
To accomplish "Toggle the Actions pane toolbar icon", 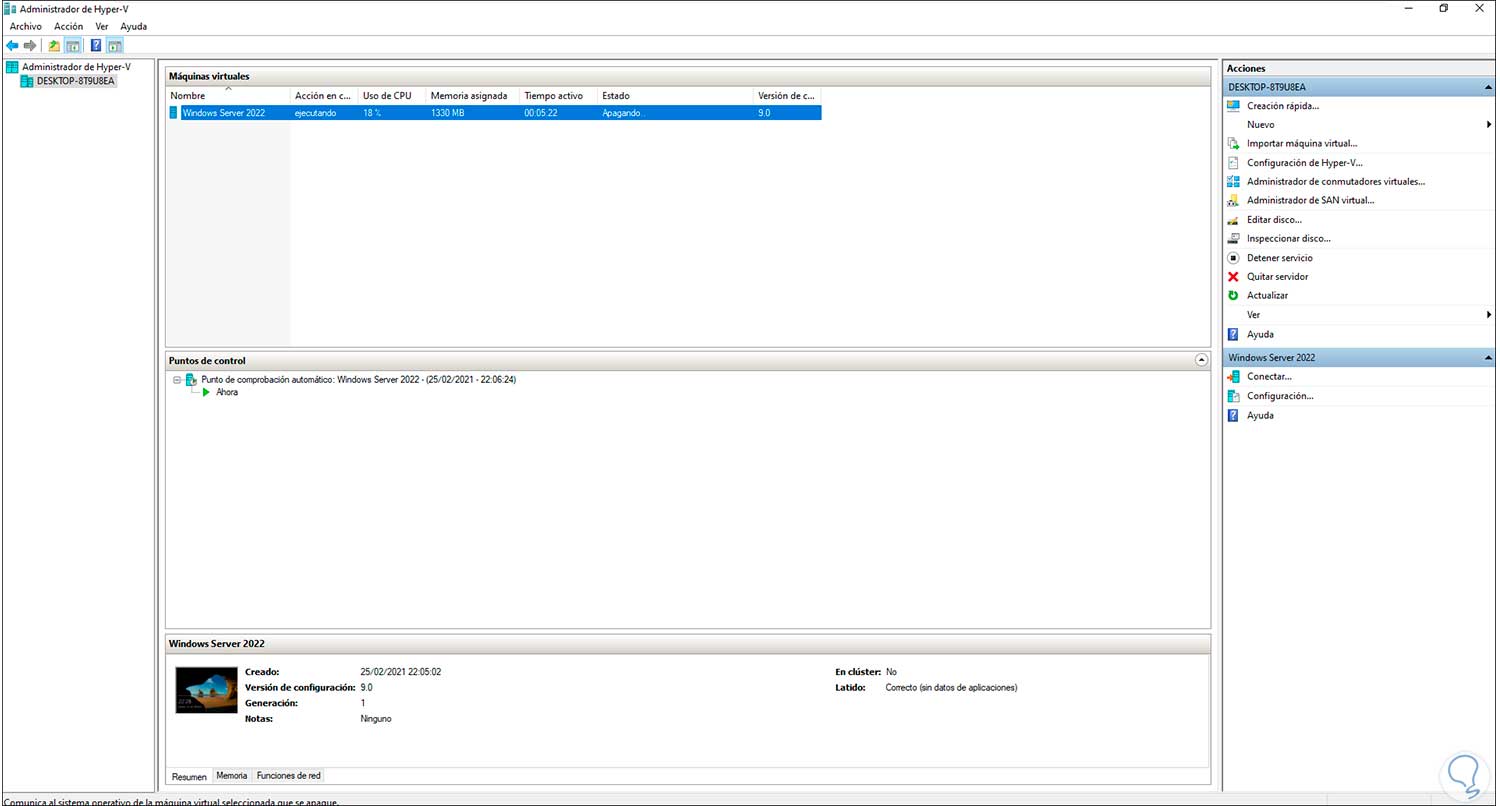I will (114, 45).
